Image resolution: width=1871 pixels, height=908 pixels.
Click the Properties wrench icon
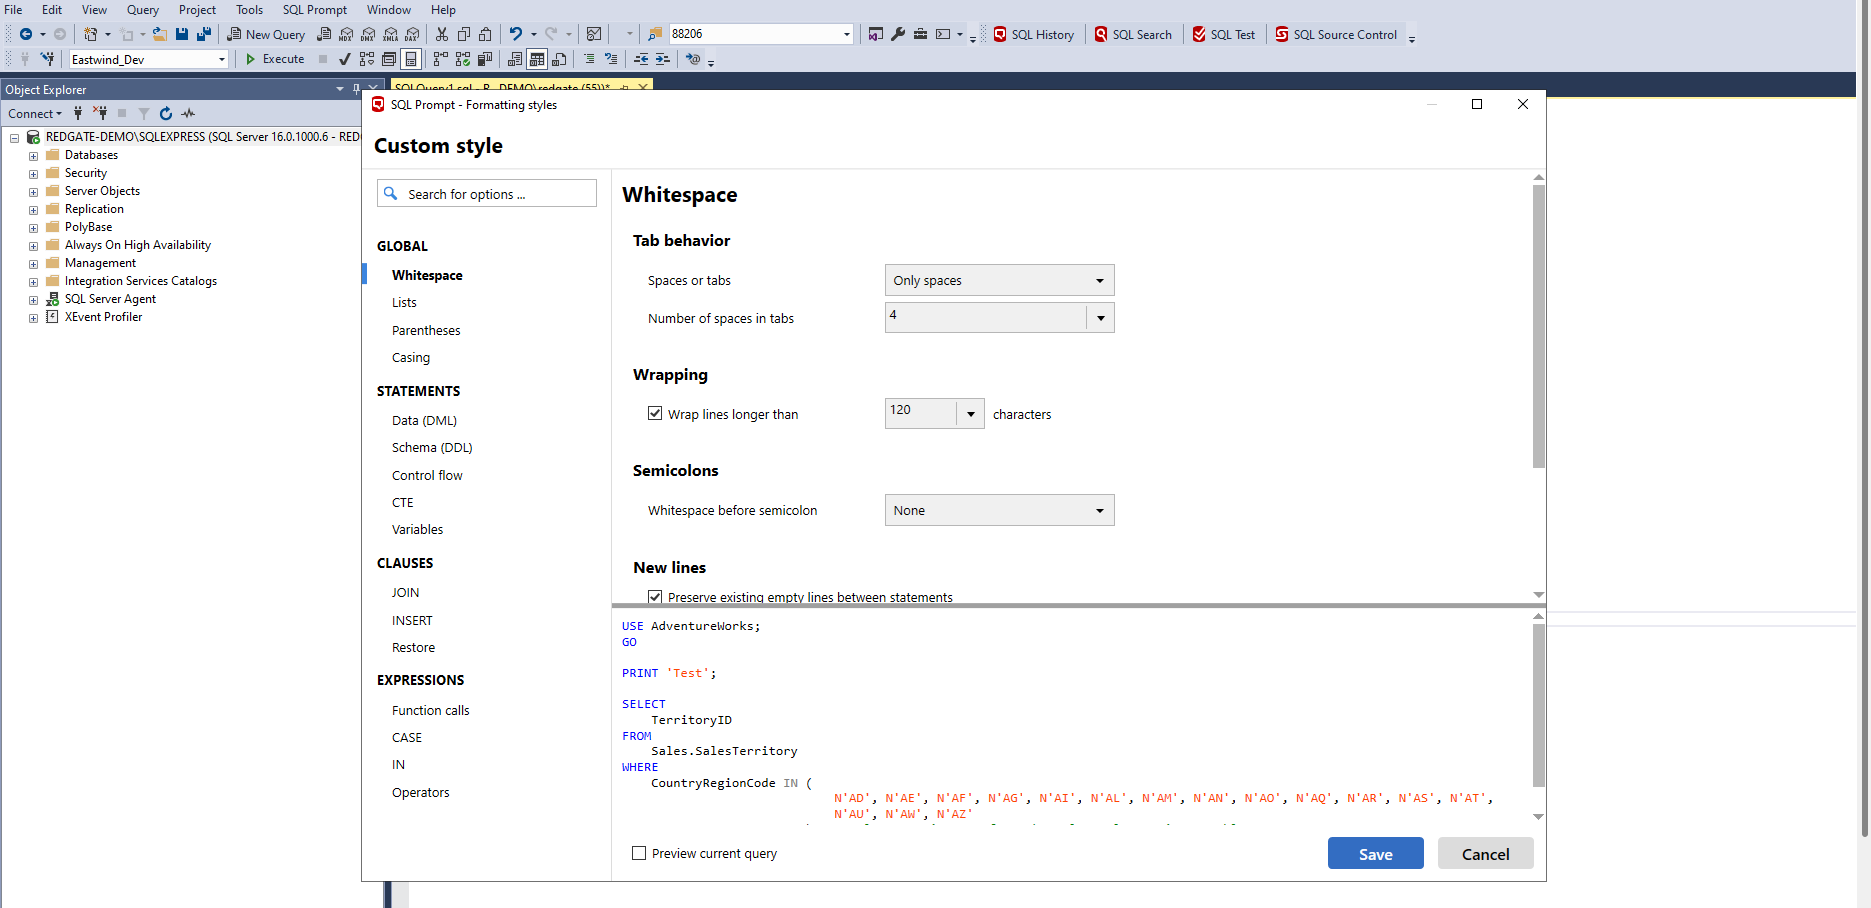pyautogui.click(x=898, y=34)
